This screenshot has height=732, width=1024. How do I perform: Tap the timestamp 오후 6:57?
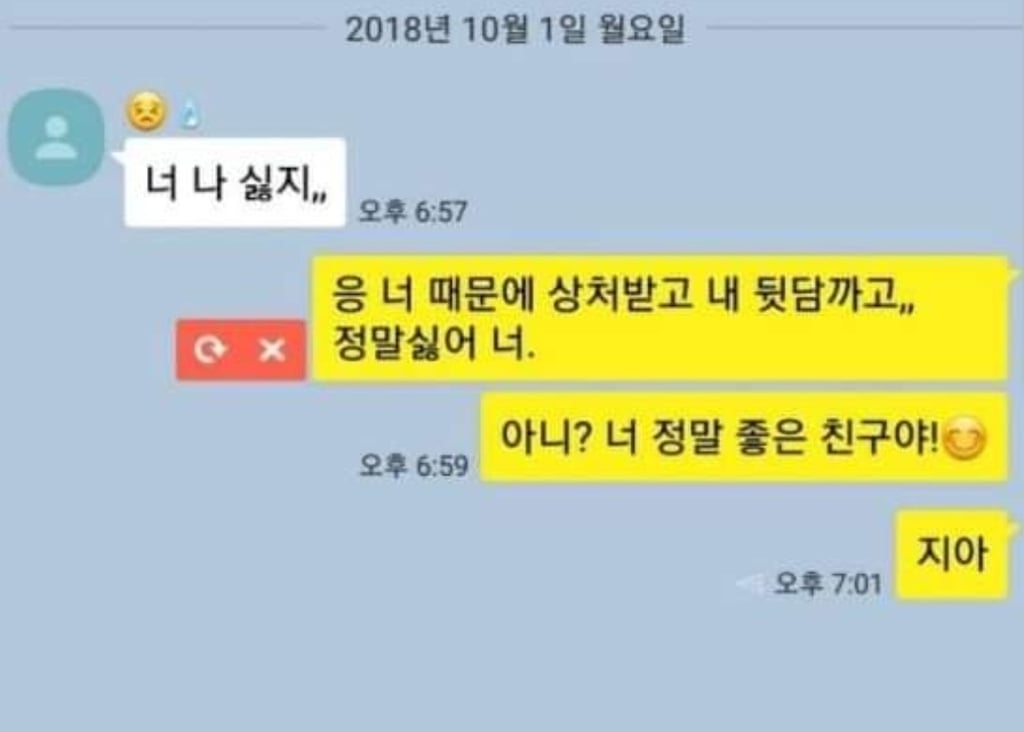pos(413,212)
